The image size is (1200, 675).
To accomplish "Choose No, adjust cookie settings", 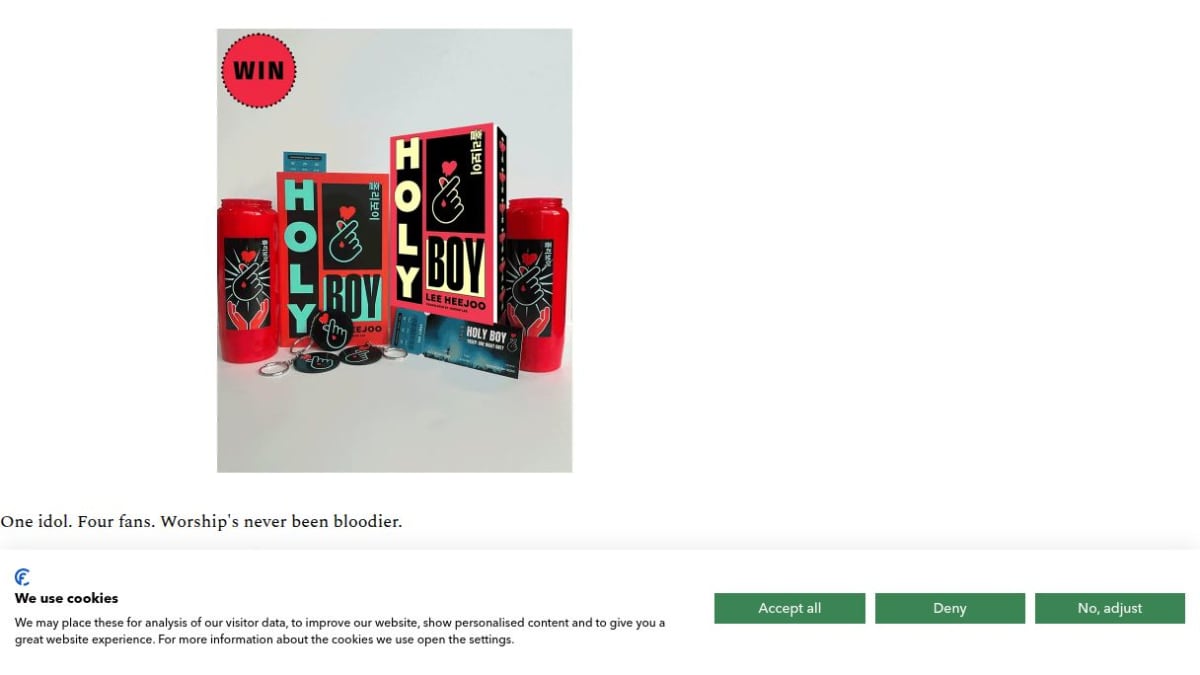I will [x=1110, y=608].
